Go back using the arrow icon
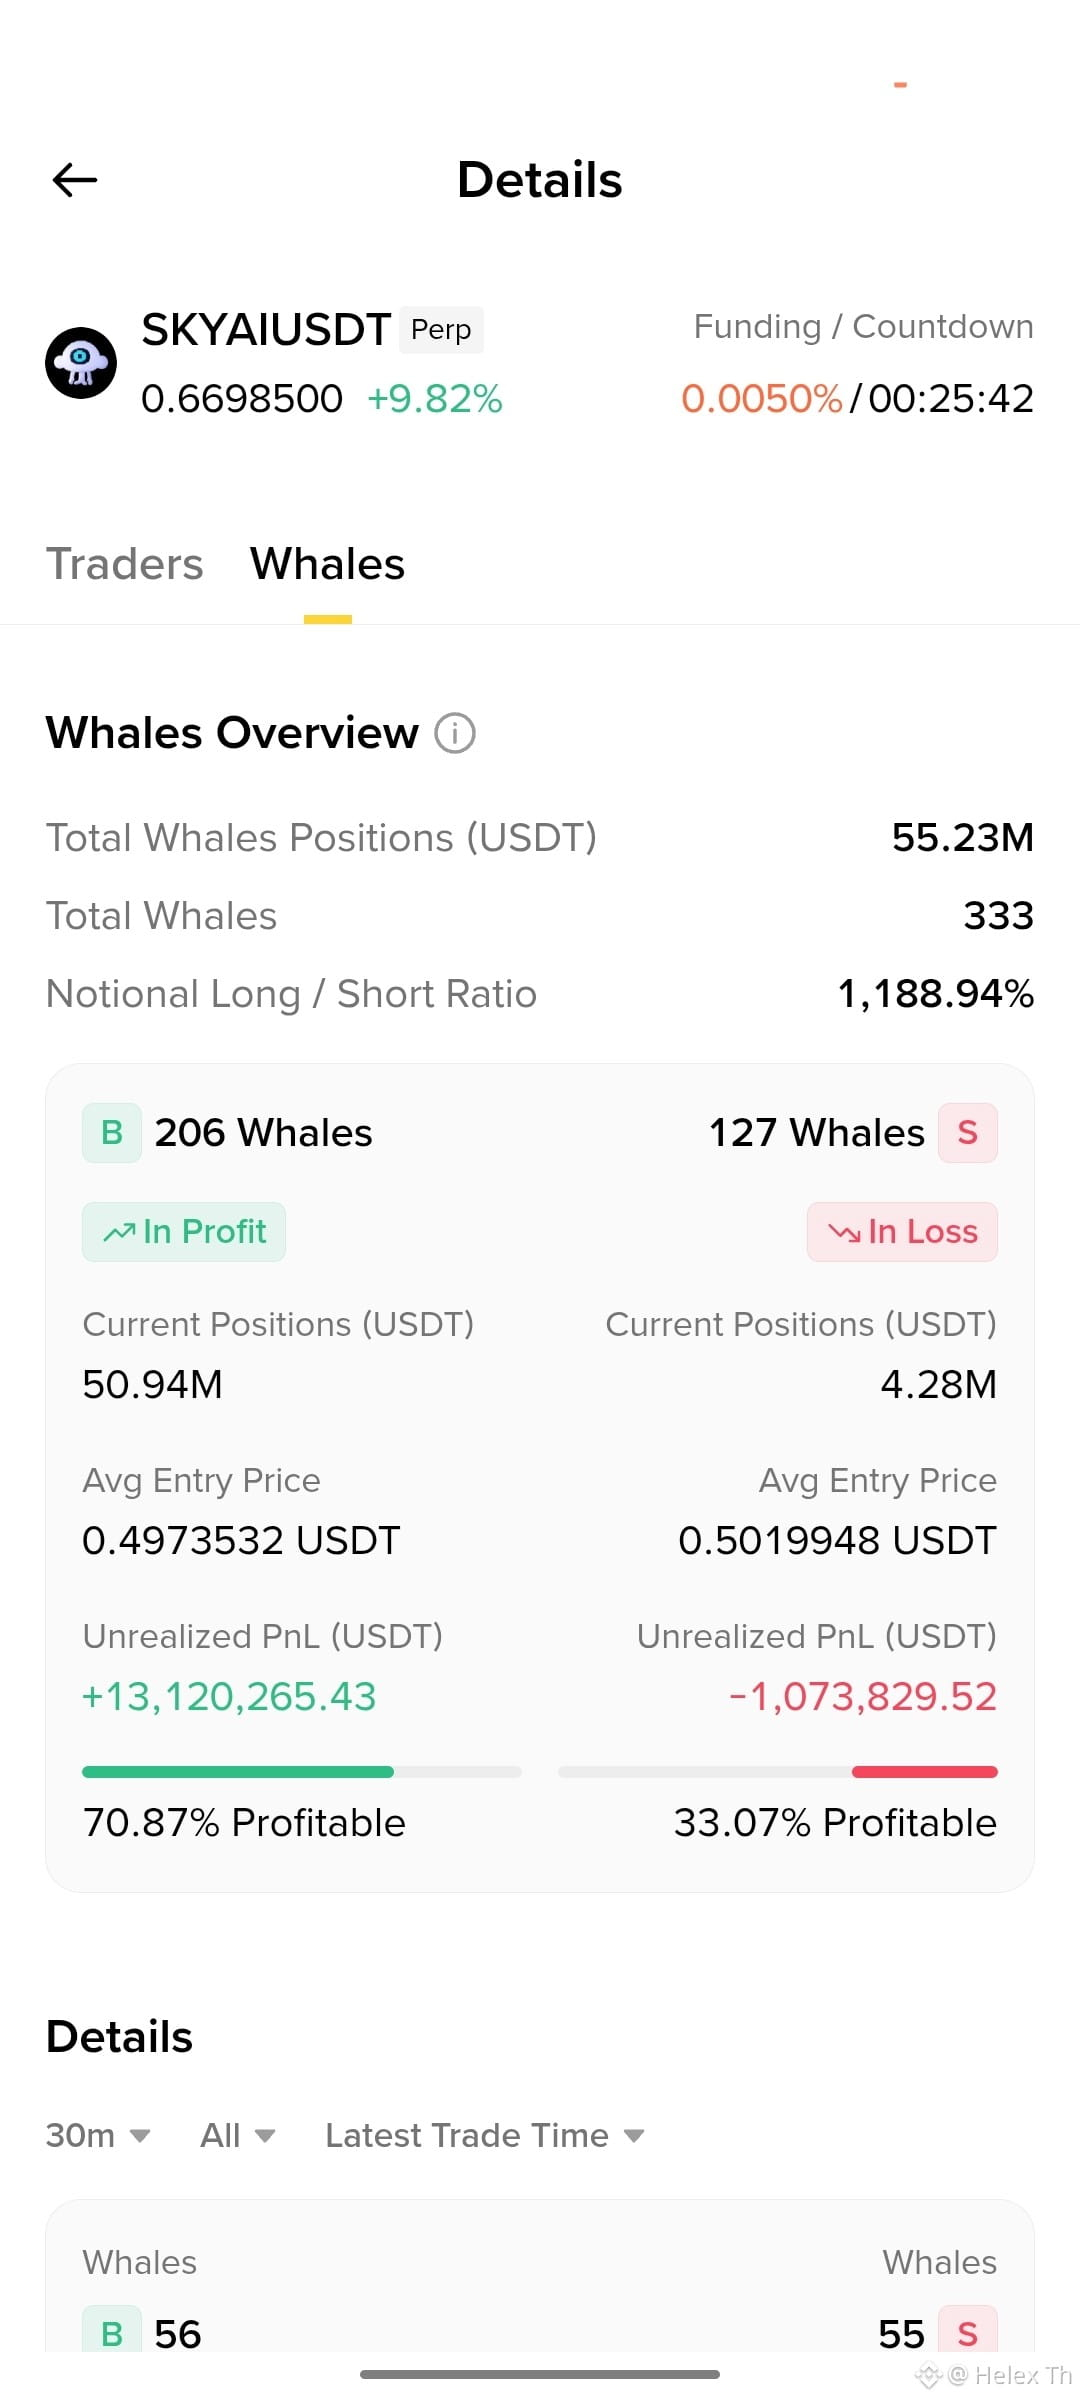 pos(75,180)
